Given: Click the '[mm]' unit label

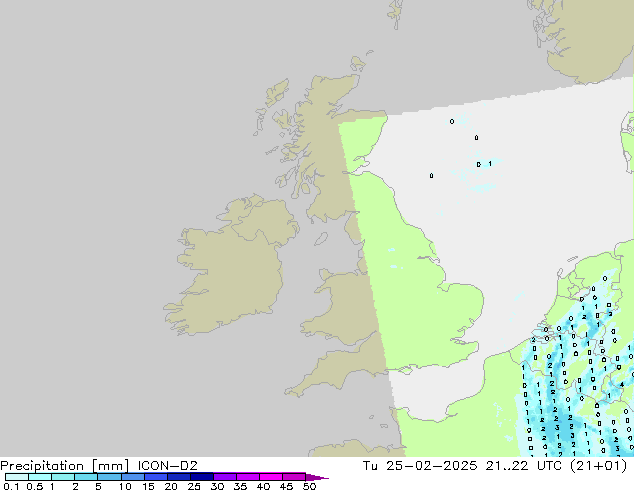Looking at the screenshot, I should point(110,466).
